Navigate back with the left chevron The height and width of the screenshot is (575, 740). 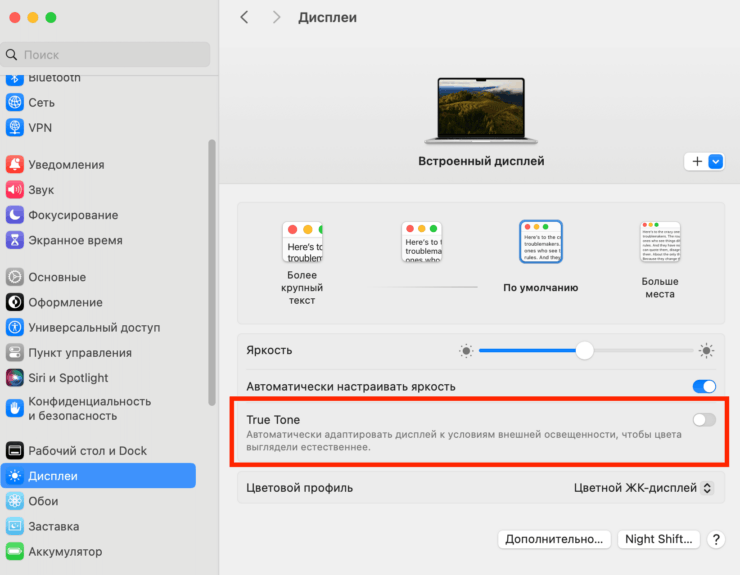coord(245,18)
